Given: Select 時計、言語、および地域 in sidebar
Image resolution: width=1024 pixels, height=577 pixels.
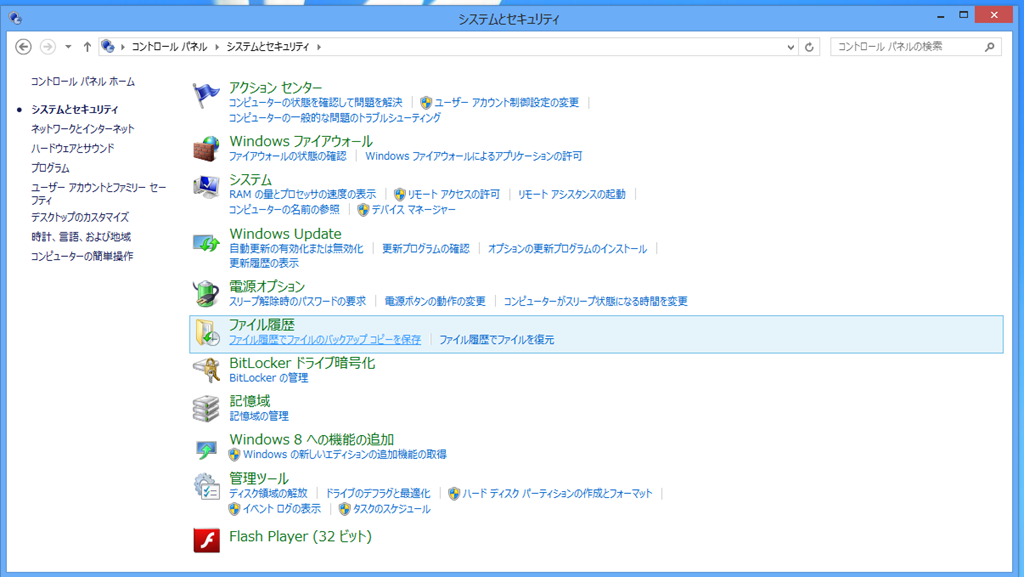Looking at the screenshot, I should [81, 237].
